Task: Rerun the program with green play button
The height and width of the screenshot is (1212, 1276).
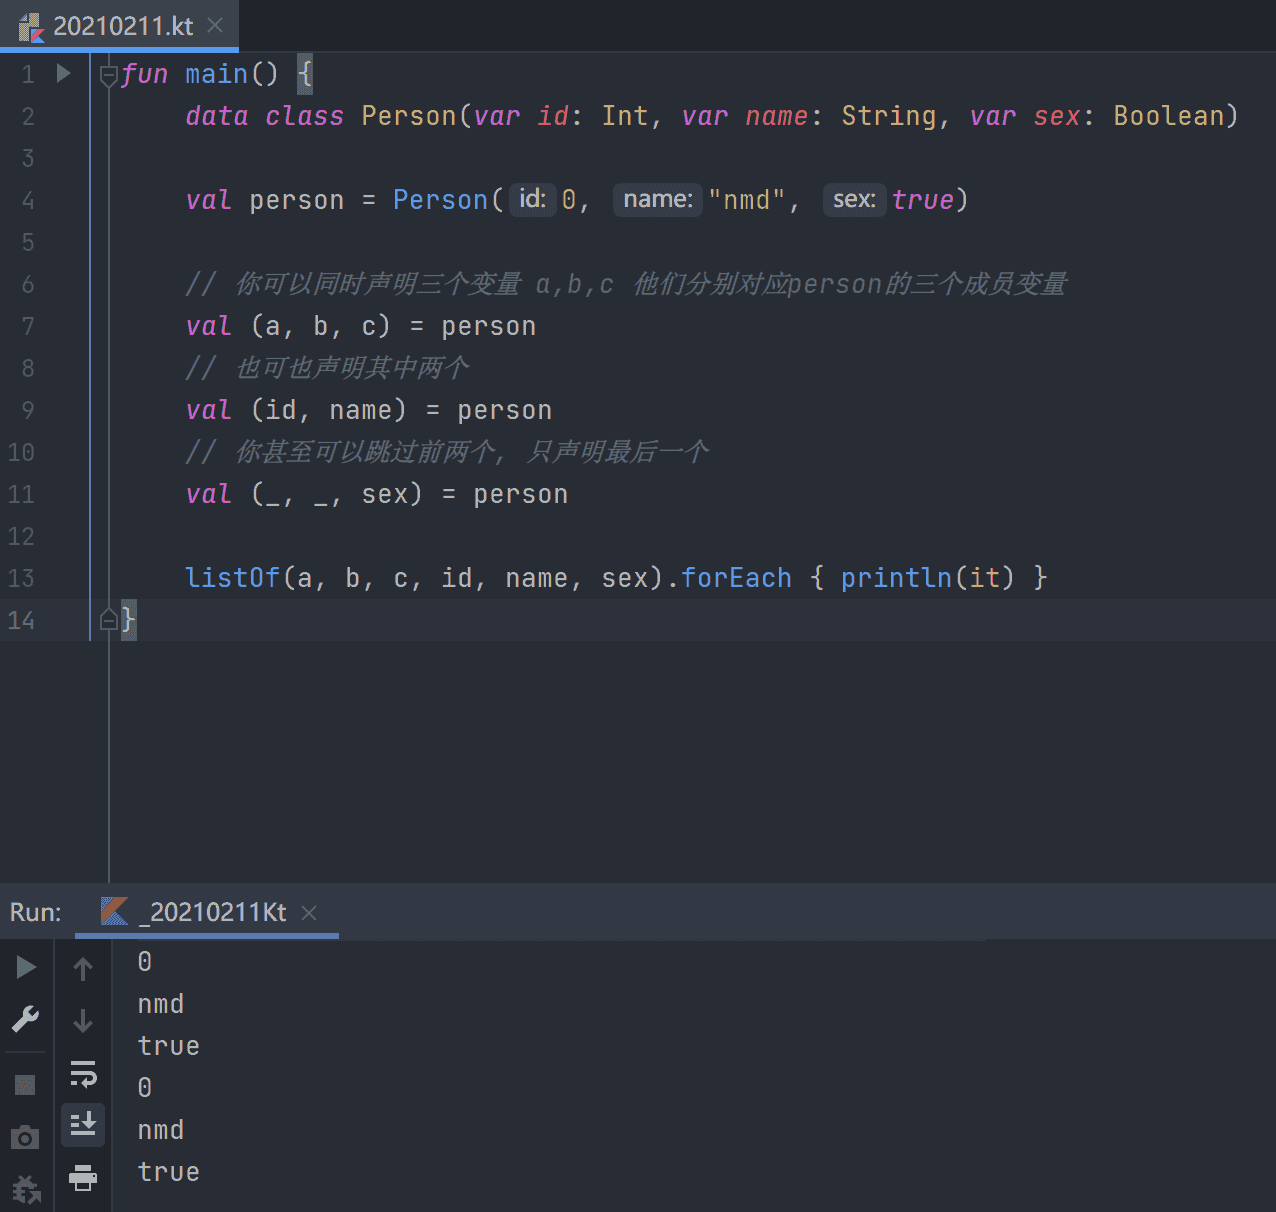Action: coord(26,967)
